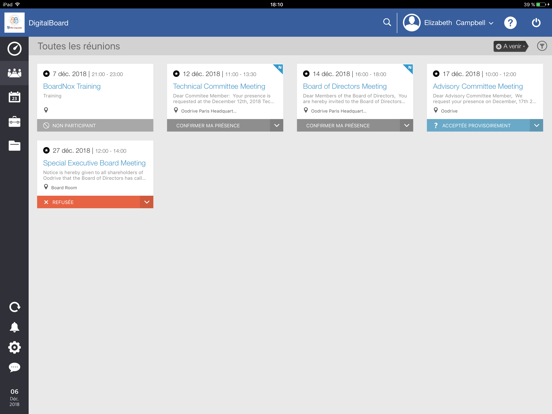Image resolution: width=552 pixels, height=414 pixels.
Task: Click location pin on BoardNox Training card
Action: pyautogui.click(x=46, y=110)
